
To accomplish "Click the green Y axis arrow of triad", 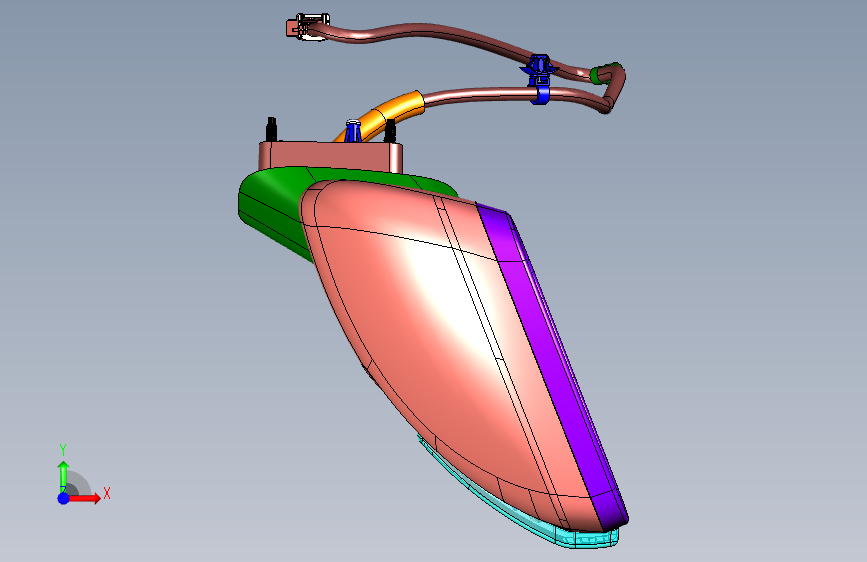I will tap(64, 476).
